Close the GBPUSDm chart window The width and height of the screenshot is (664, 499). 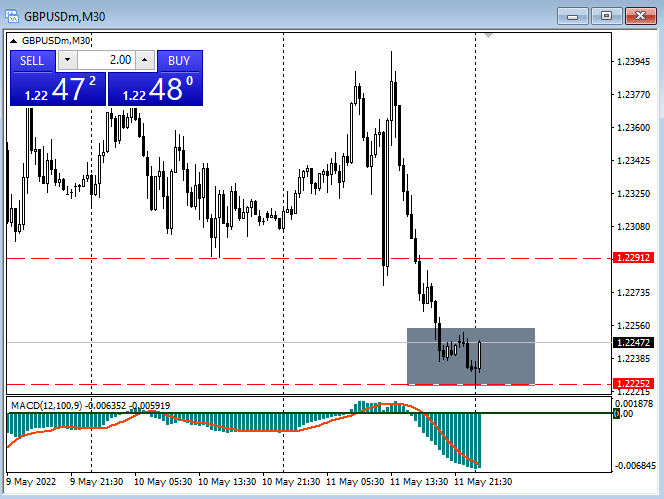641,16
